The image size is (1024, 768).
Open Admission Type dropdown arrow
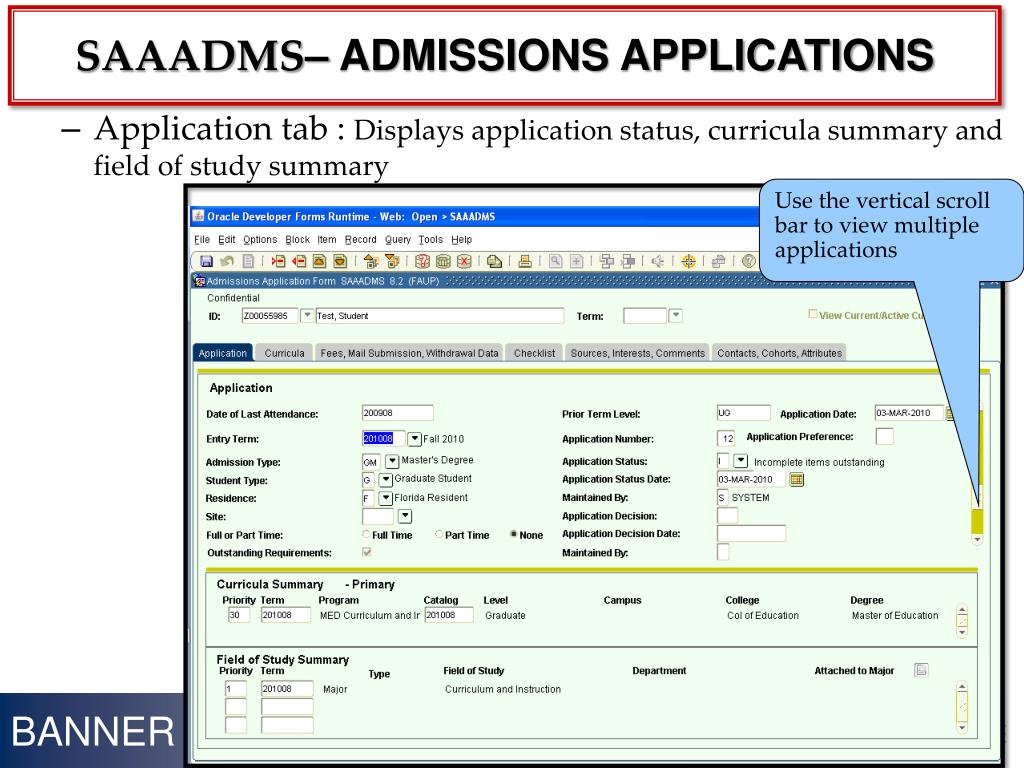392,462
